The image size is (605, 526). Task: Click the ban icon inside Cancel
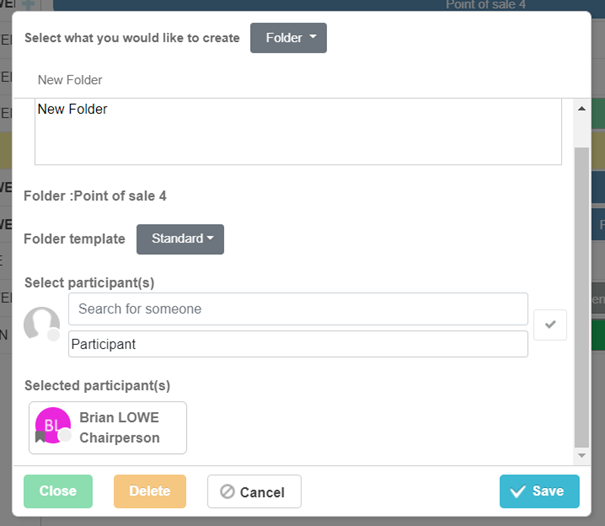[227, 492]
